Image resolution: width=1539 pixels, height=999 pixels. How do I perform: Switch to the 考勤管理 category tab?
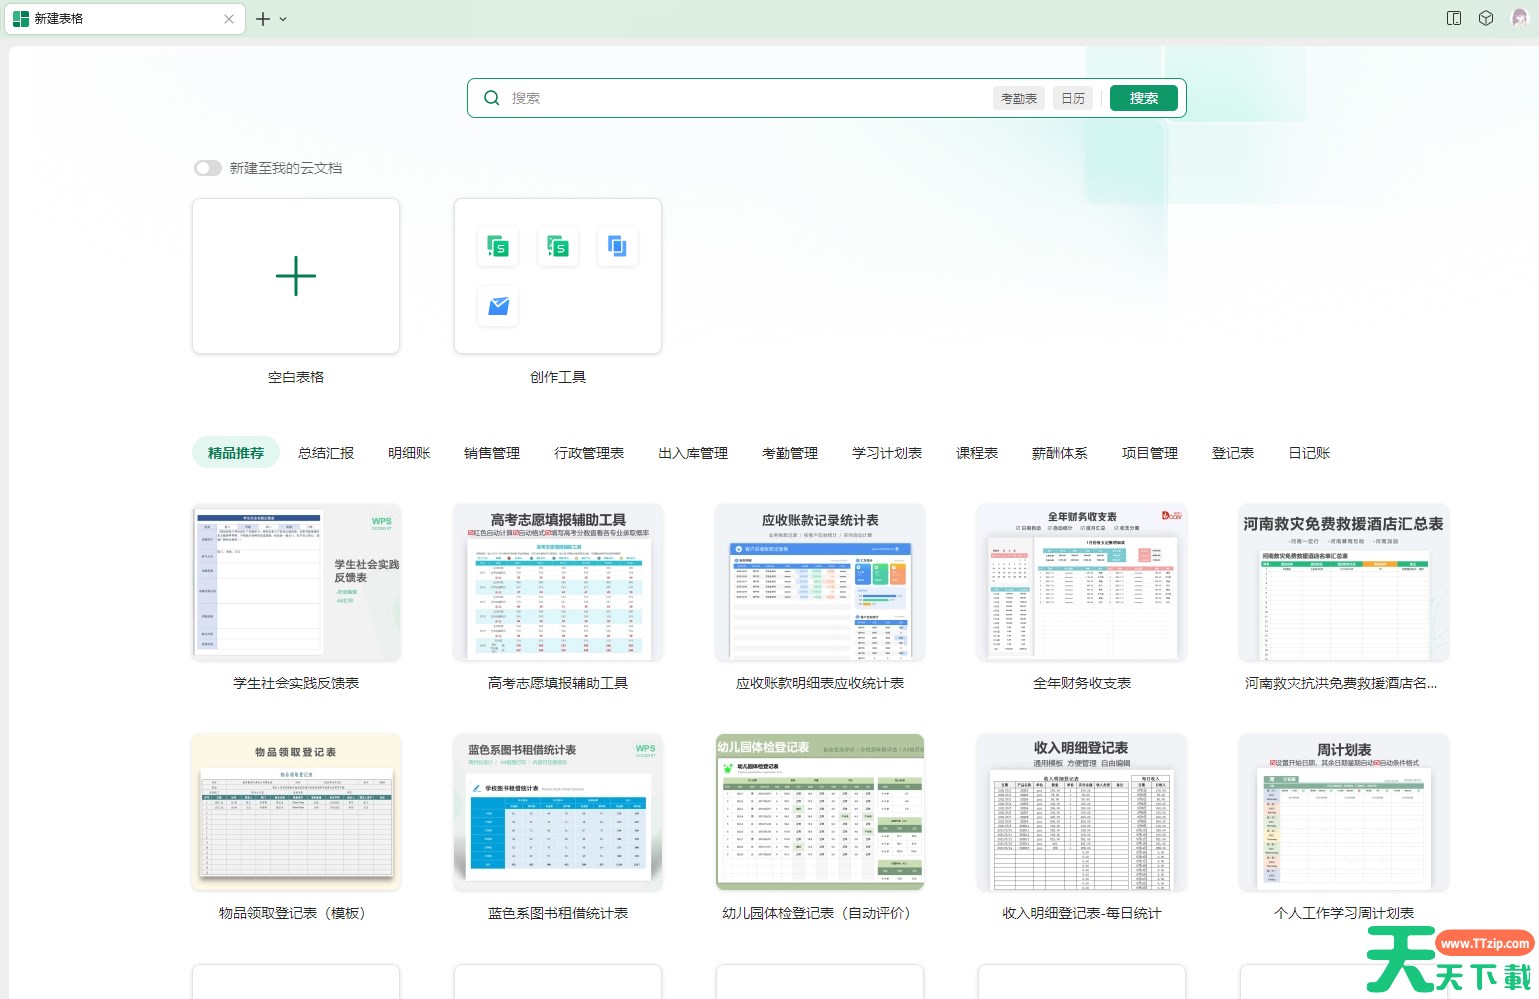789,453
